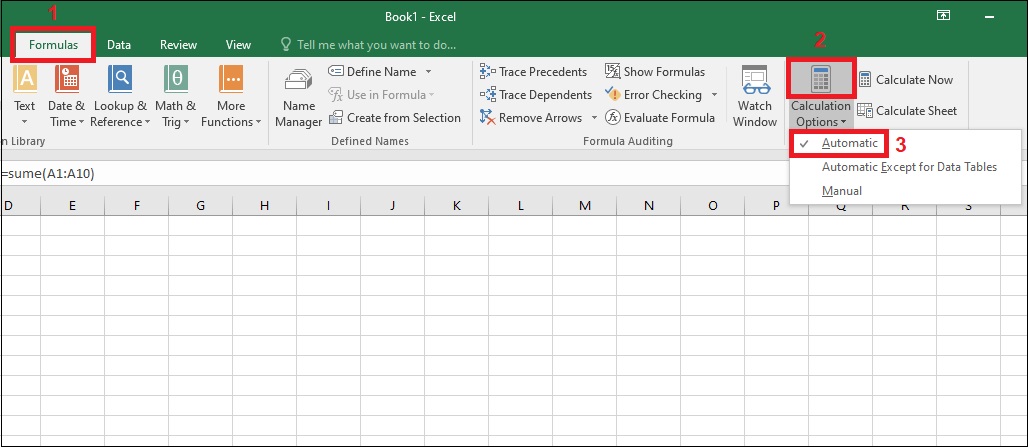Viewport: 1028px width, 447px height.
Task: Click Trace Precedents
Action: point(534,71)
